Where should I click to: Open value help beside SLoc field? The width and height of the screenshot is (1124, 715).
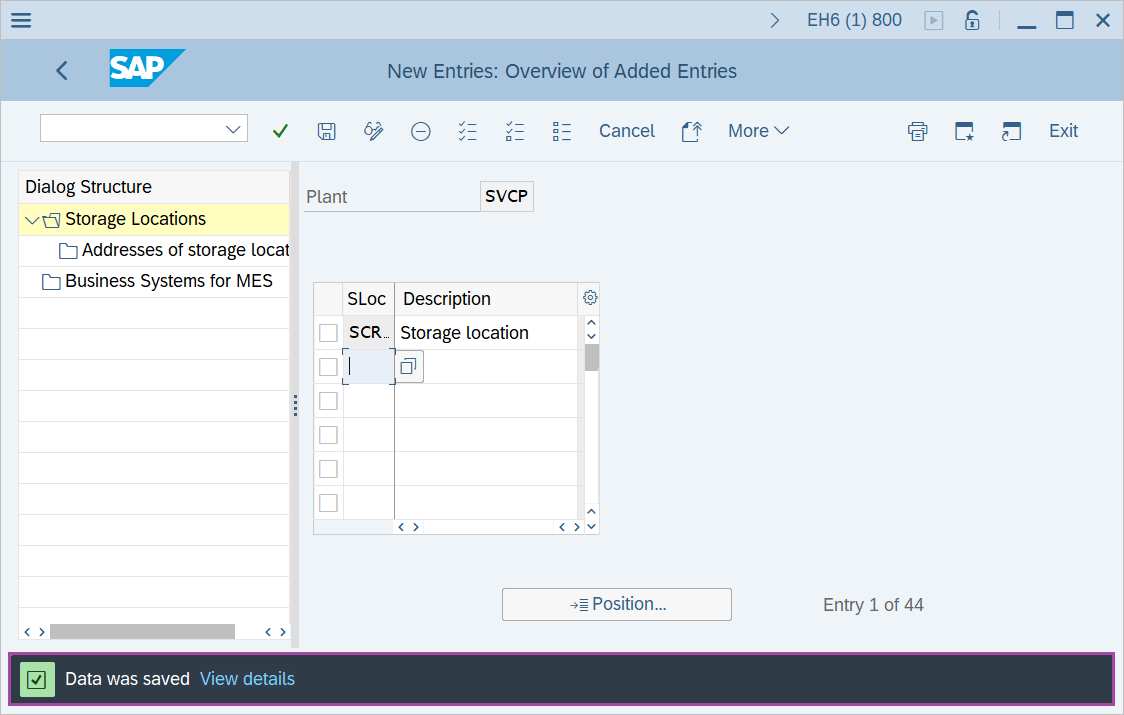tap(408, 367)
